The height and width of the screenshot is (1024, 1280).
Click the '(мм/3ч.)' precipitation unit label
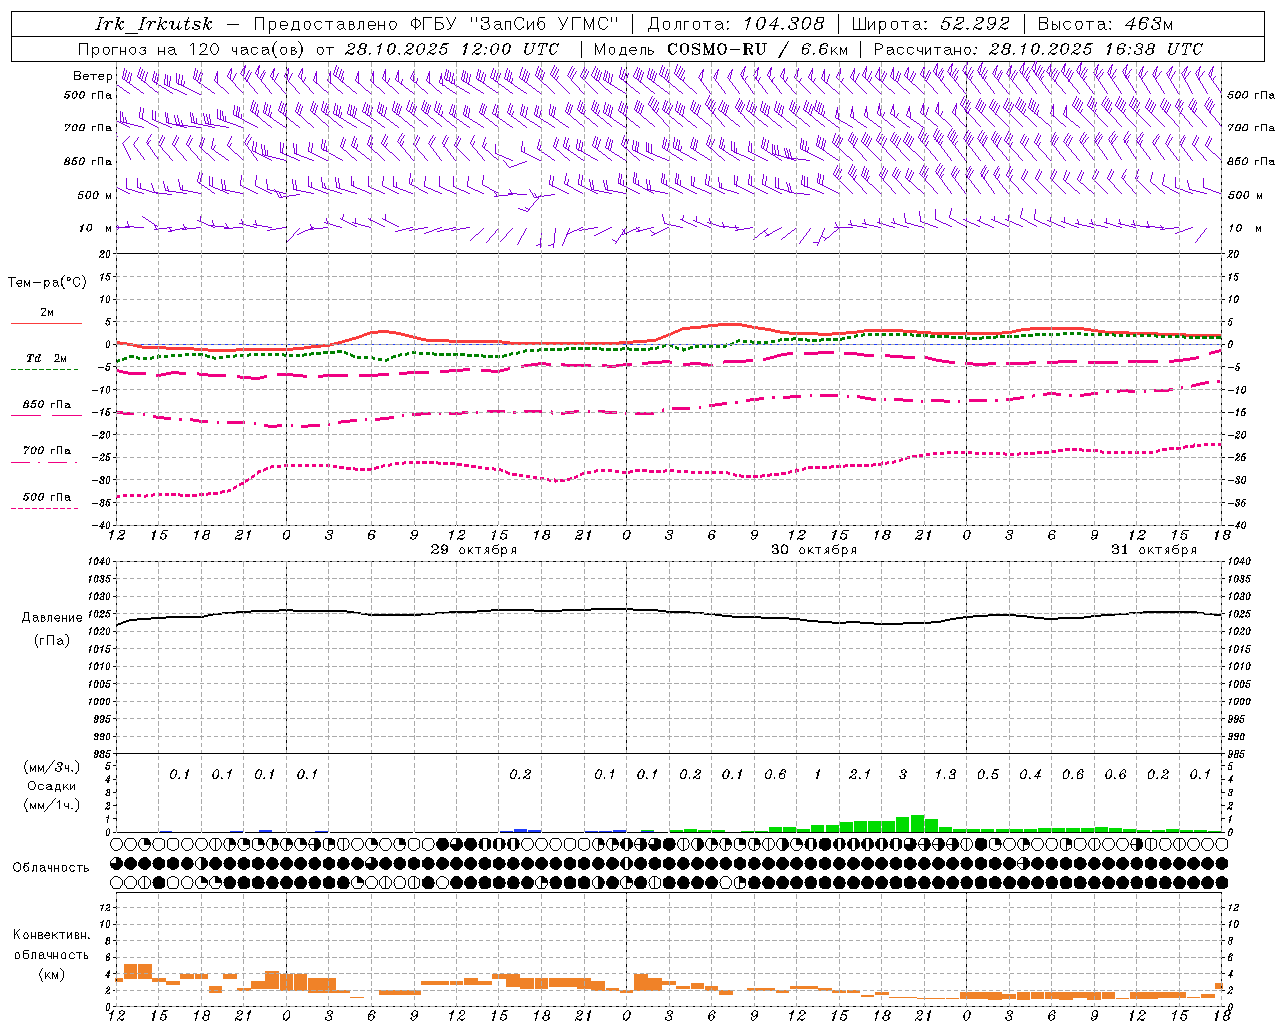coord(51,767)
